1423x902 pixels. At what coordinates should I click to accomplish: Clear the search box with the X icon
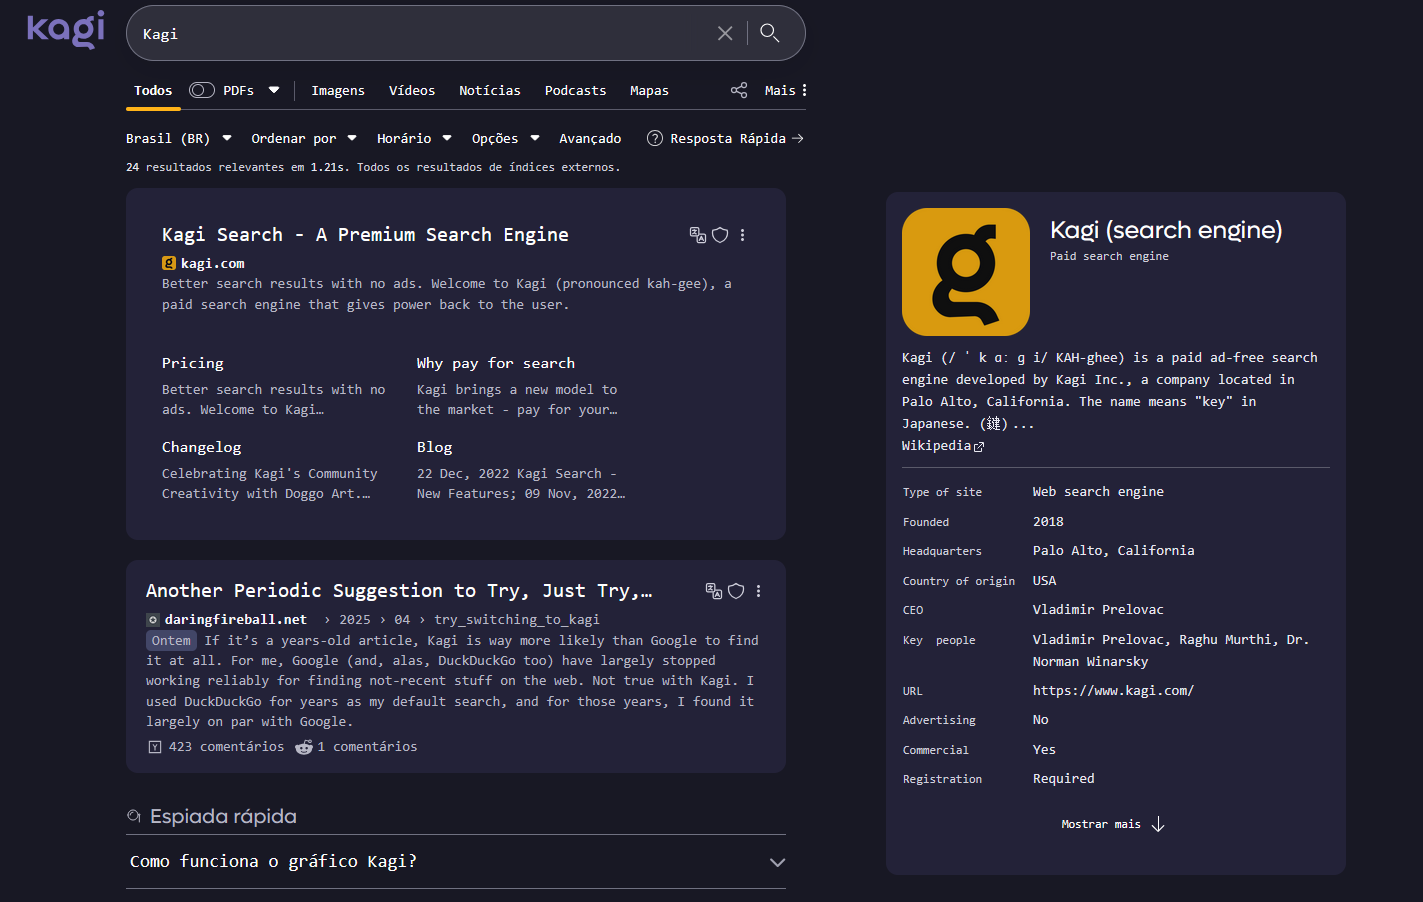point(725,33)
